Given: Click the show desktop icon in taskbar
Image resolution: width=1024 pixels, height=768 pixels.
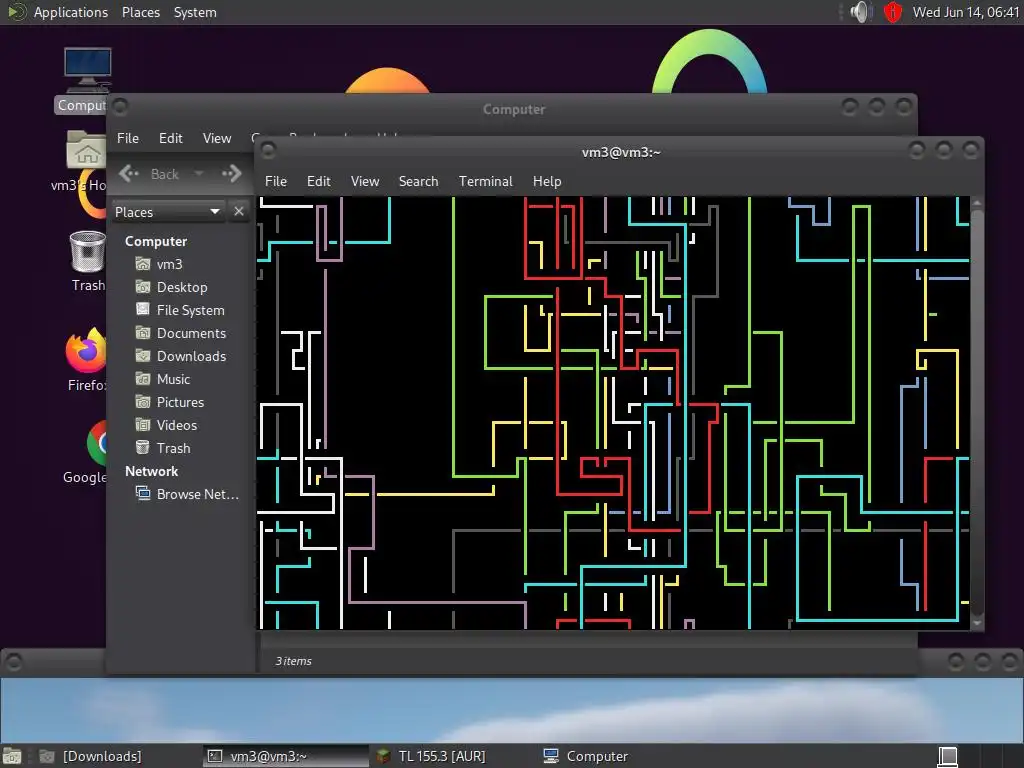Looking at the screenshot, I should [x=12, y=756].
